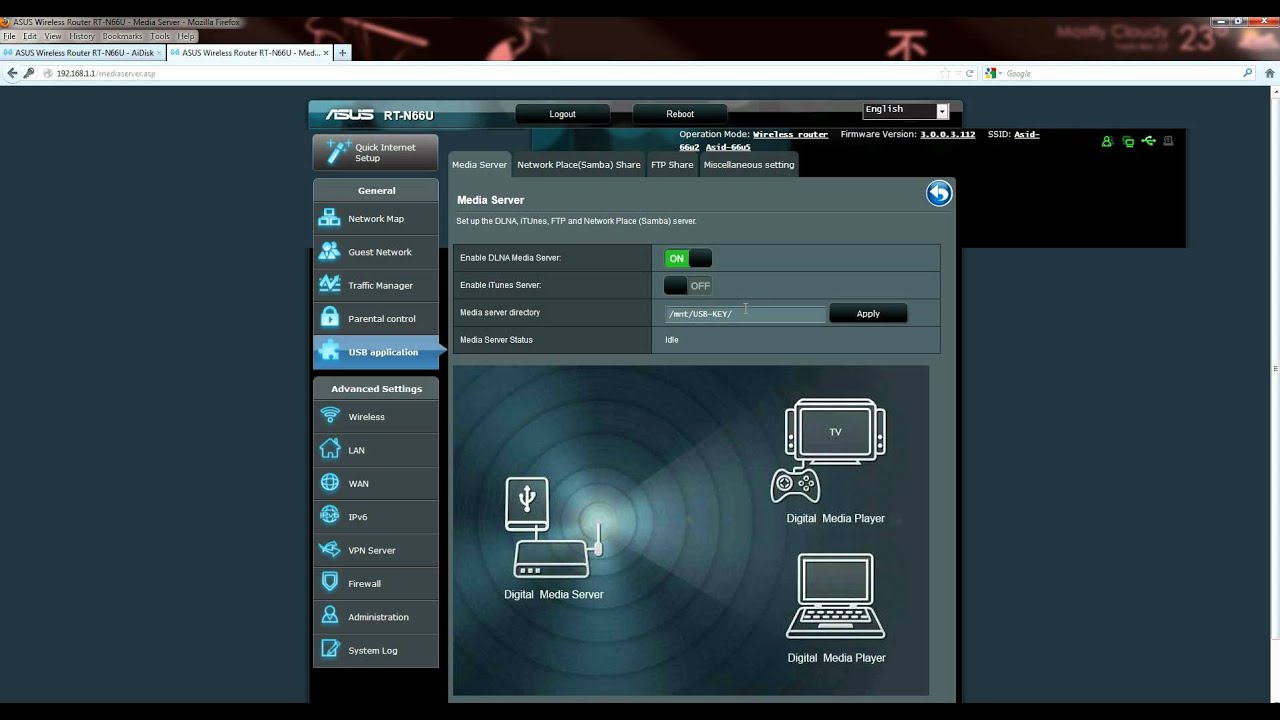The width and height of the screenshot is (1280, 720).
Task: Click the Guest Network icon
Action: pos(329,252)
